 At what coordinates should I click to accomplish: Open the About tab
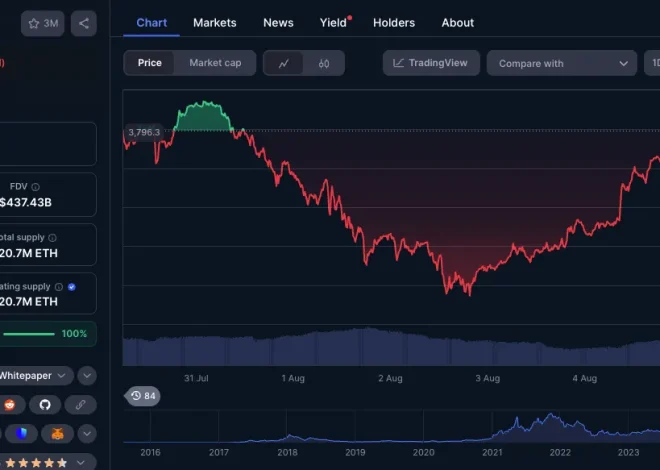tap(458, 23)
